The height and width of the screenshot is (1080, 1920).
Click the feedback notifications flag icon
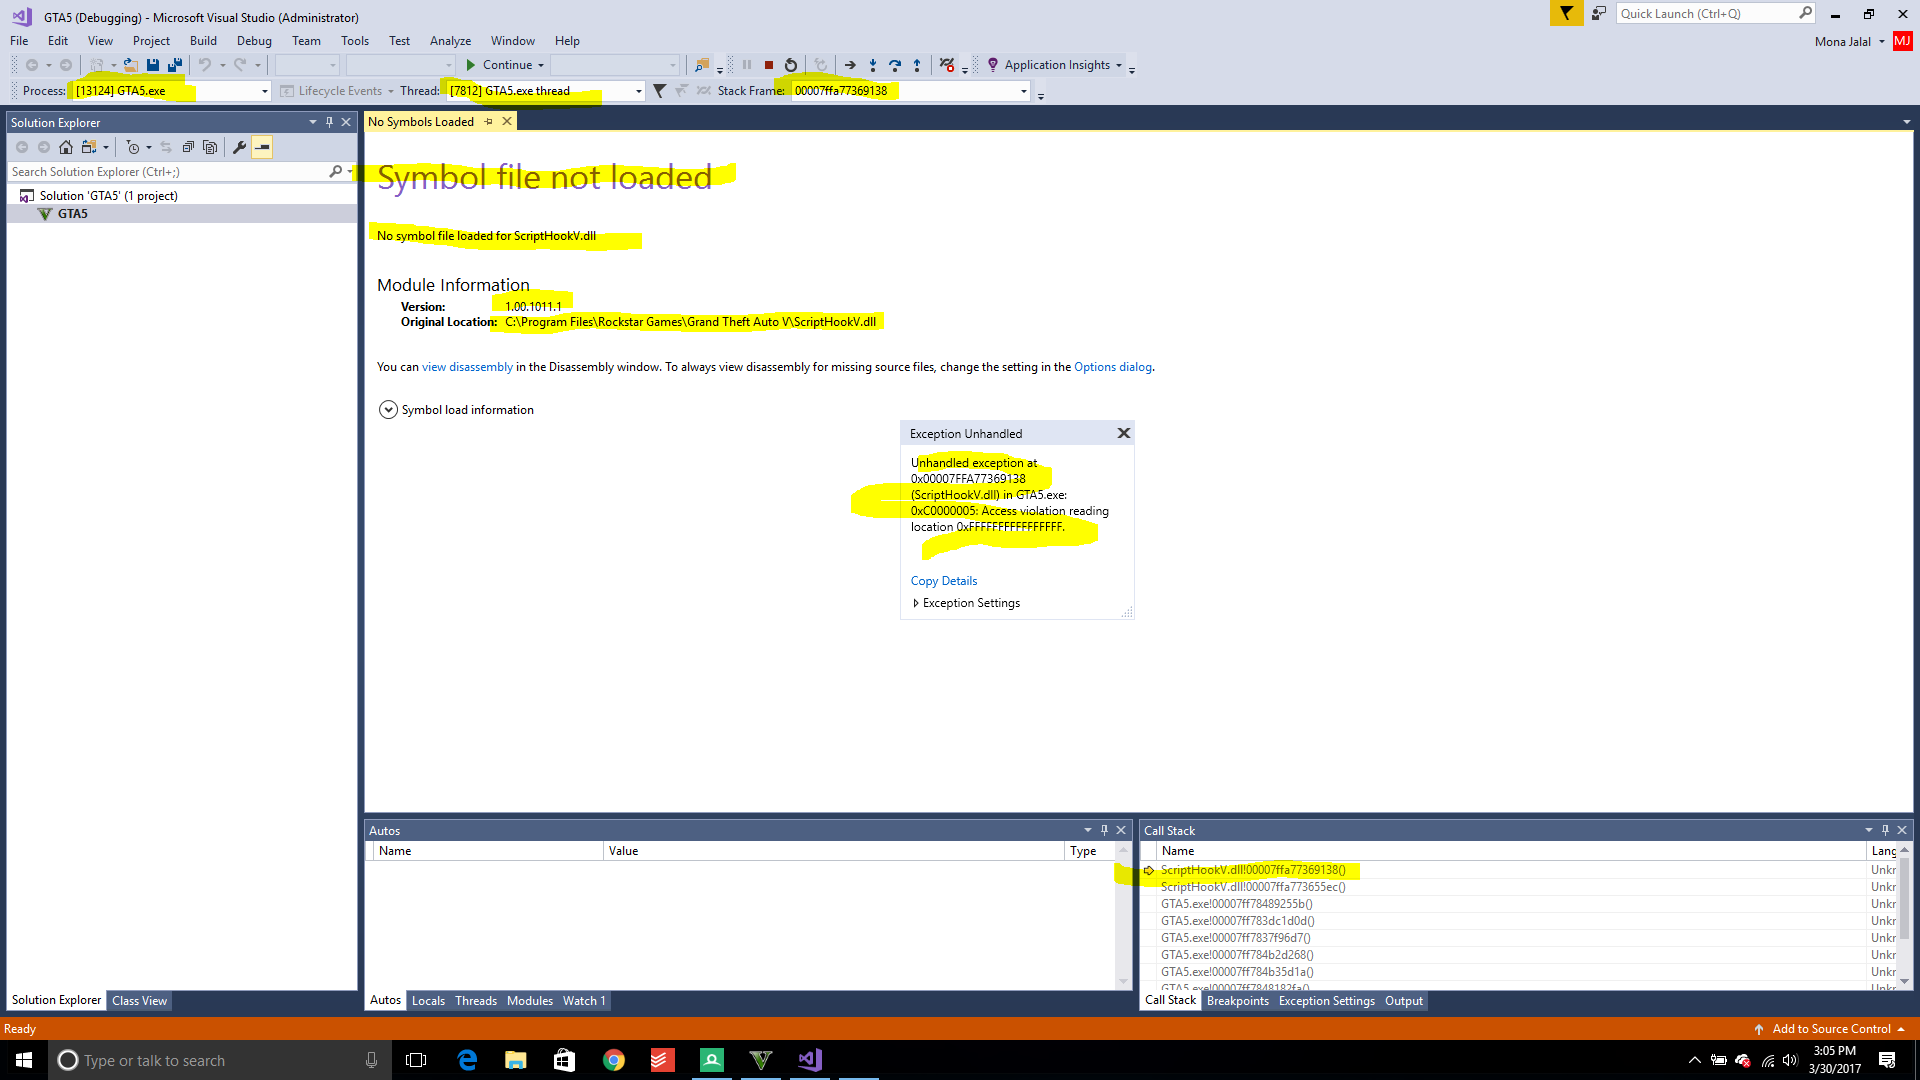tap(1566, 13)
